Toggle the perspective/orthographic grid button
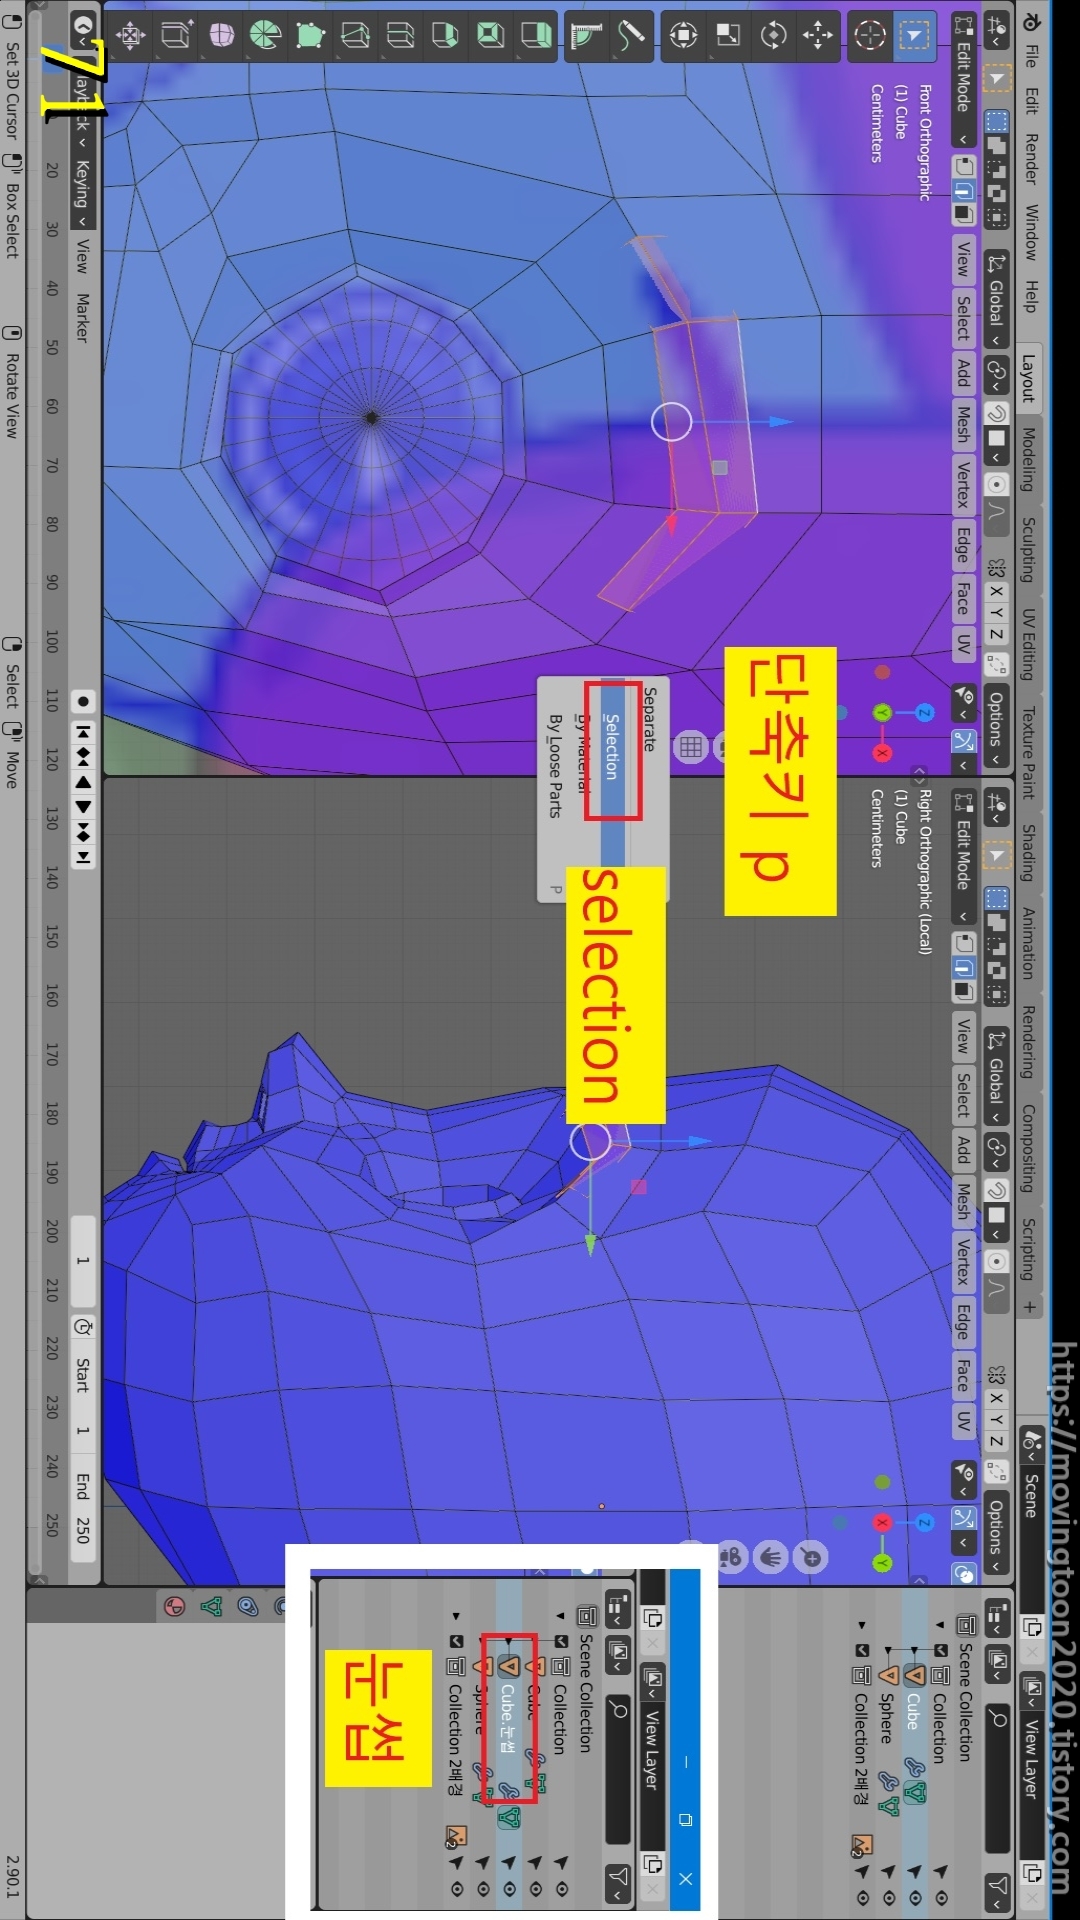 coord(690,746)
